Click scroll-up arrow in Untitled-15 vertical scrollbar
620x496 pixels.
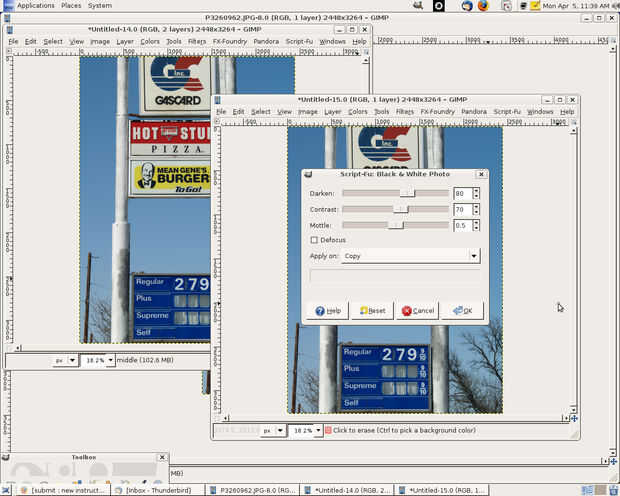[574, 131]
